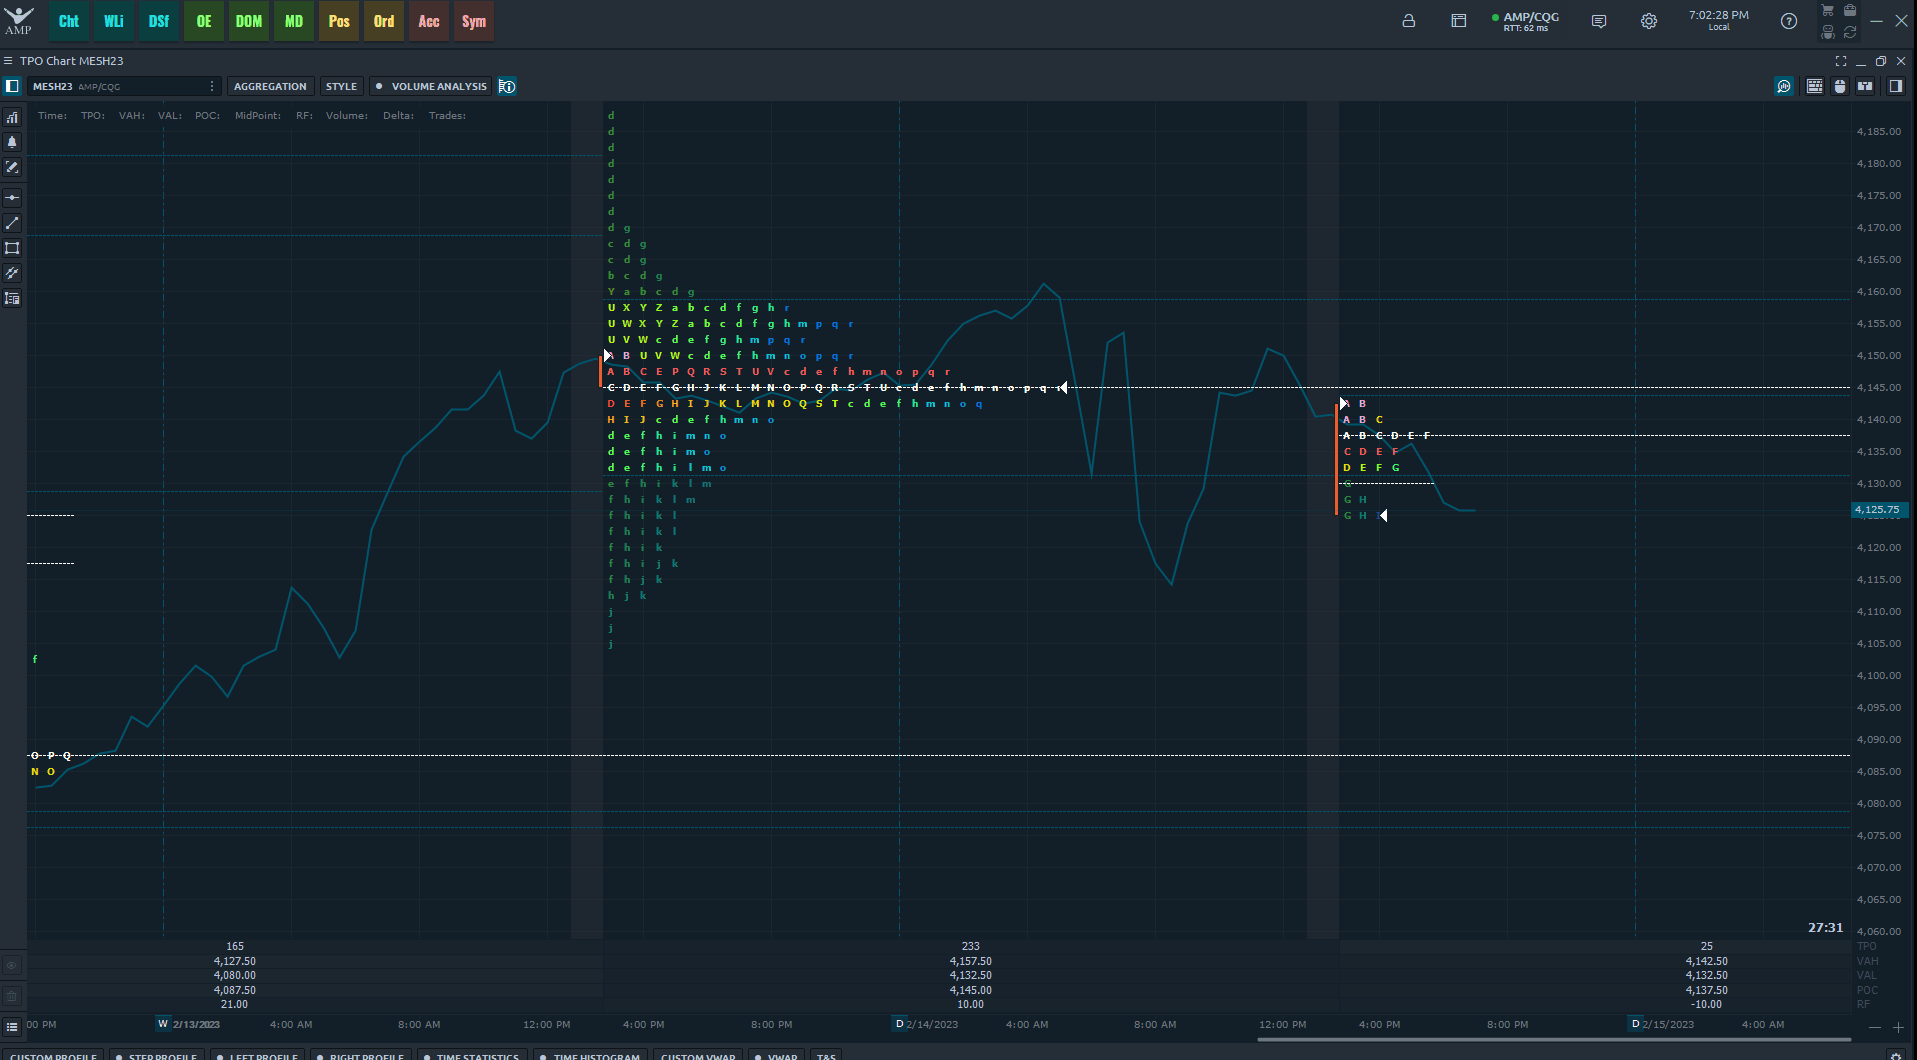Click the horizontal chart scrollbar
The height and width of the screenshot is (1060, 1917).
coord(1553,1040)
